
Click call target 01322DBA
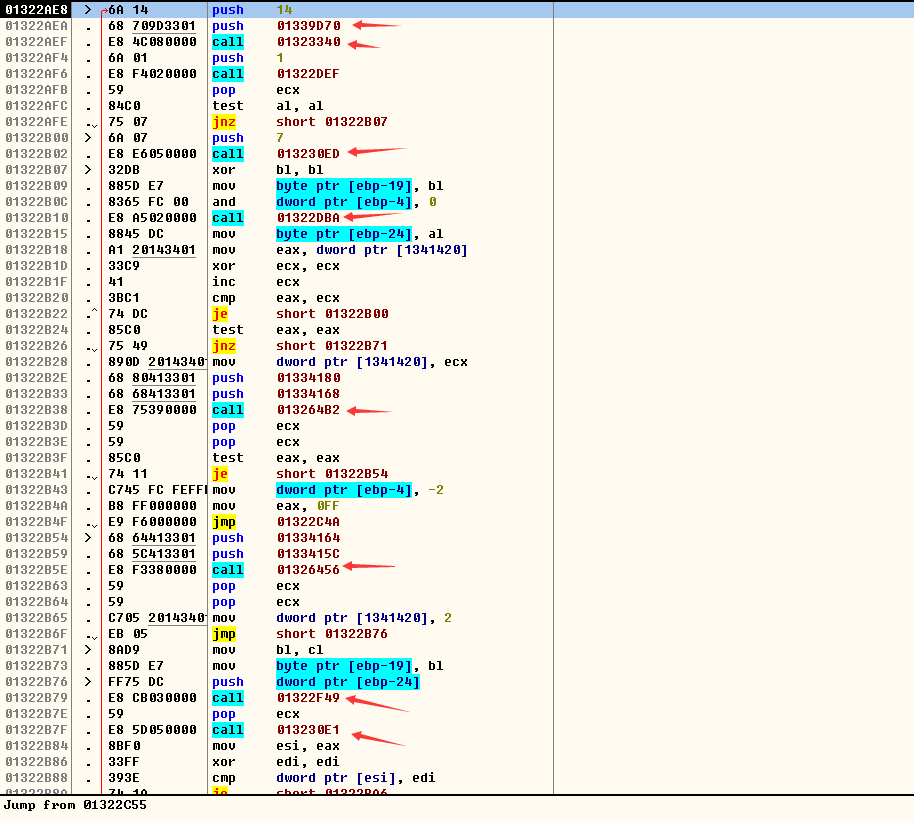[308, 217]
